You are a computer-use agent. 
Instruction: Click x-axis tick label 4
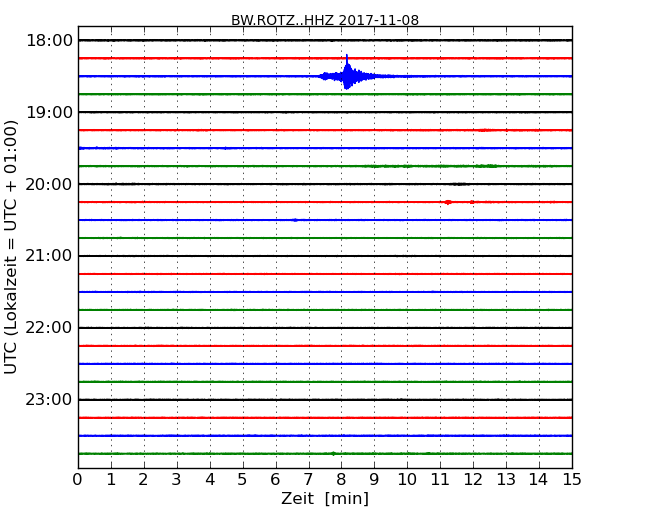click(x=210, y=480)
